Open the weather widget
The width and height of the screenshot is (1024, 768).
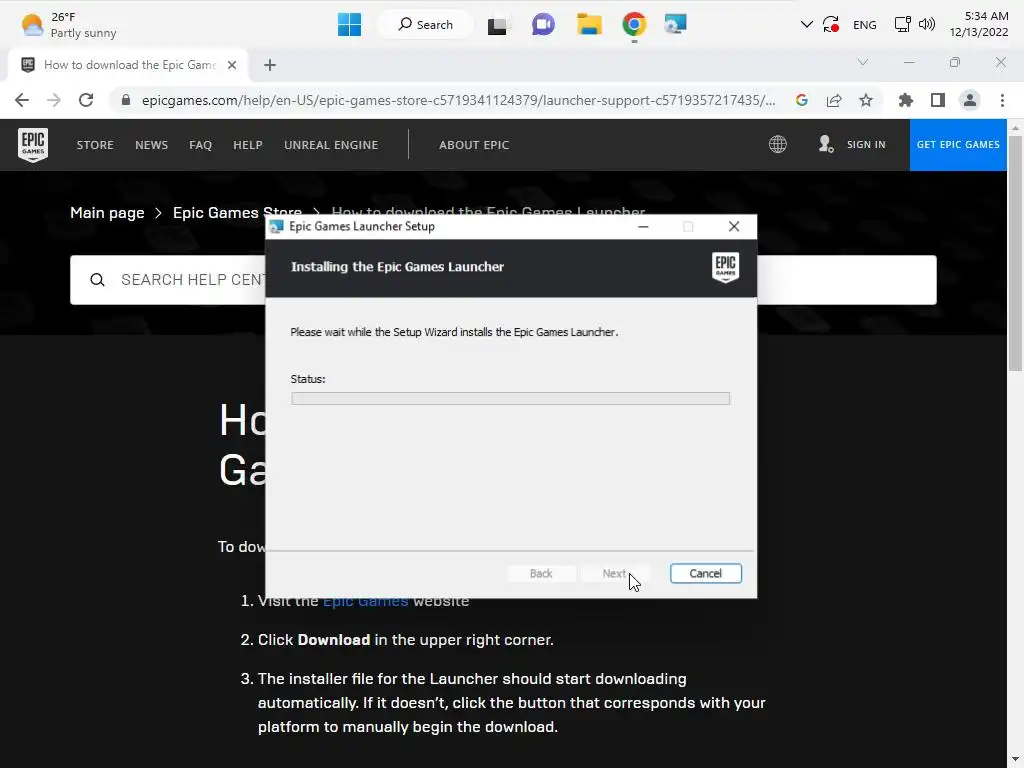[69, 25]
